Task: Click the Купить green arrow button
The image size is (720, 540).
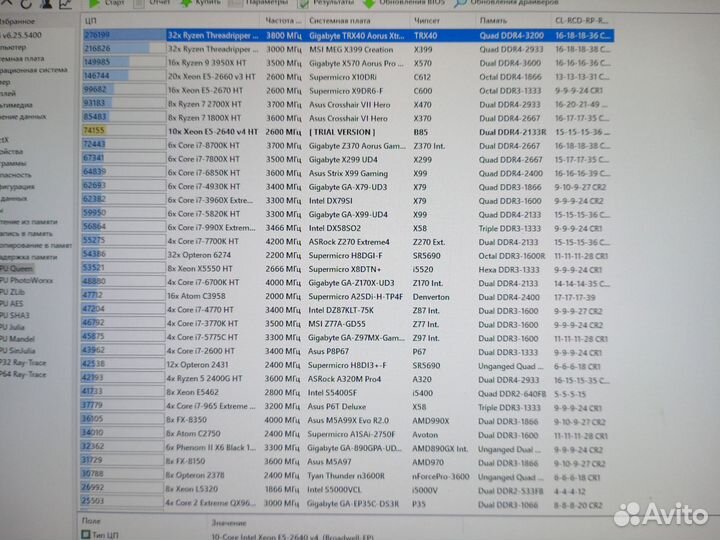Action: click(200, 3)
